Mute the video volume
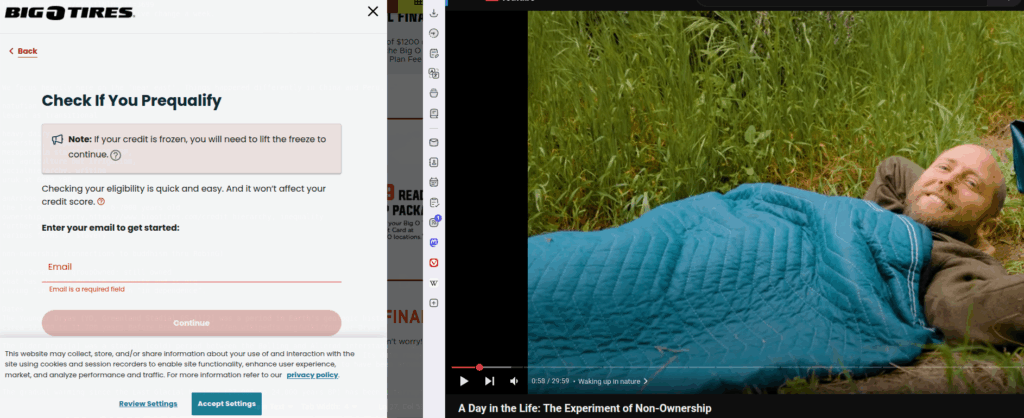The height and width of the screenshot is (418, 1024). pyautogui.click(x=515, y=381)
